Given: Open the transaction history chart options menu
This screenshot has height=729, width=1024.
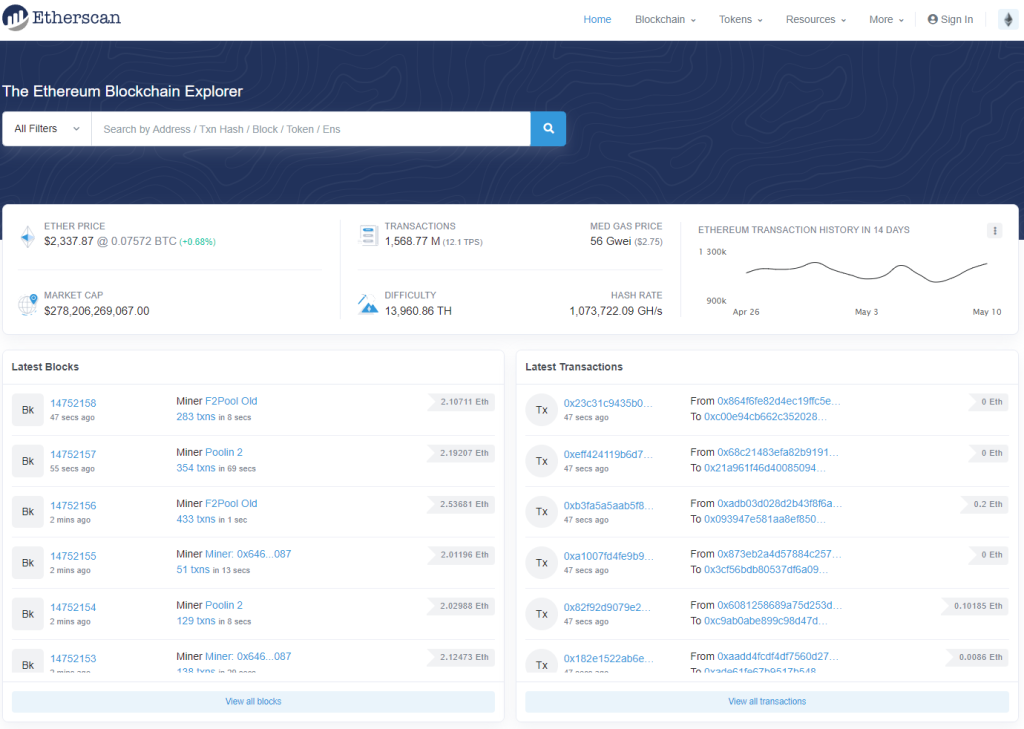Looking at the screenshot, I should 994,231.
